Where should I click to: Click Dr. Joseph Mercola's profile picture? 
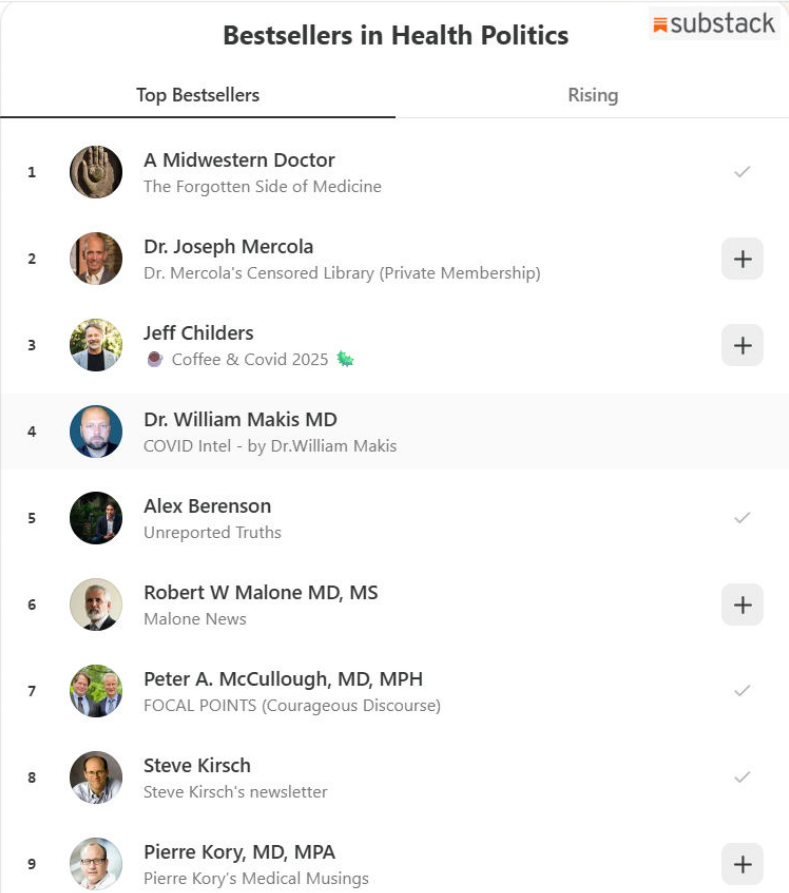[96, 259]
